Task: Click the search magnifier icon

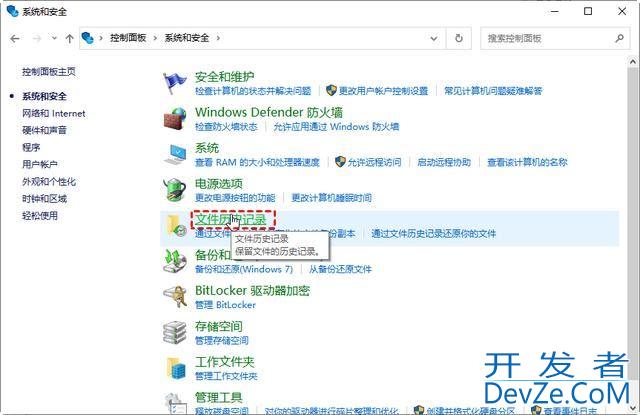Action: (x=619, y=38)
